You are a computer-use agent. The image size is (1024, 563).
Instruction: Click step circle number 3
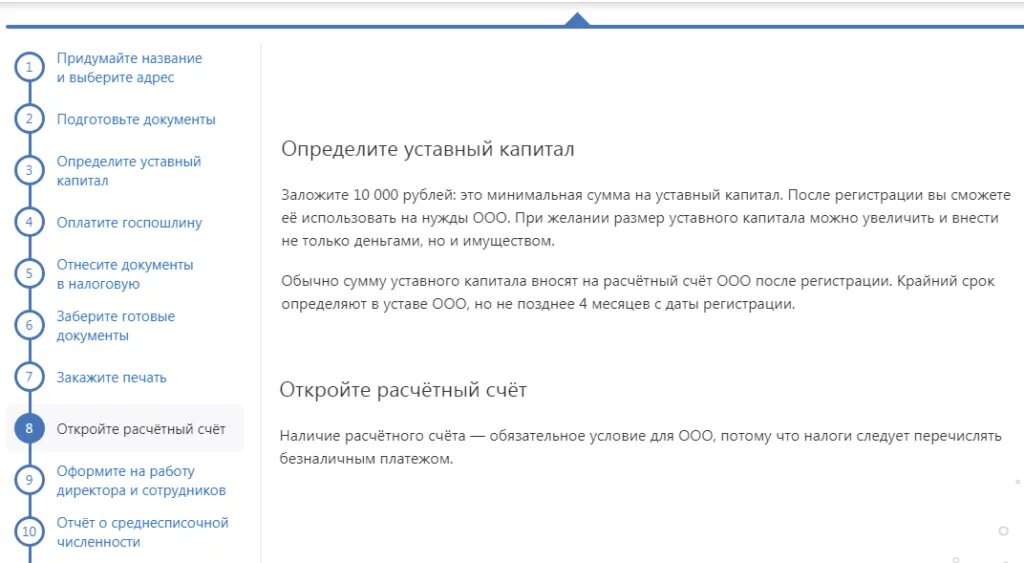(x=29, y=170)
